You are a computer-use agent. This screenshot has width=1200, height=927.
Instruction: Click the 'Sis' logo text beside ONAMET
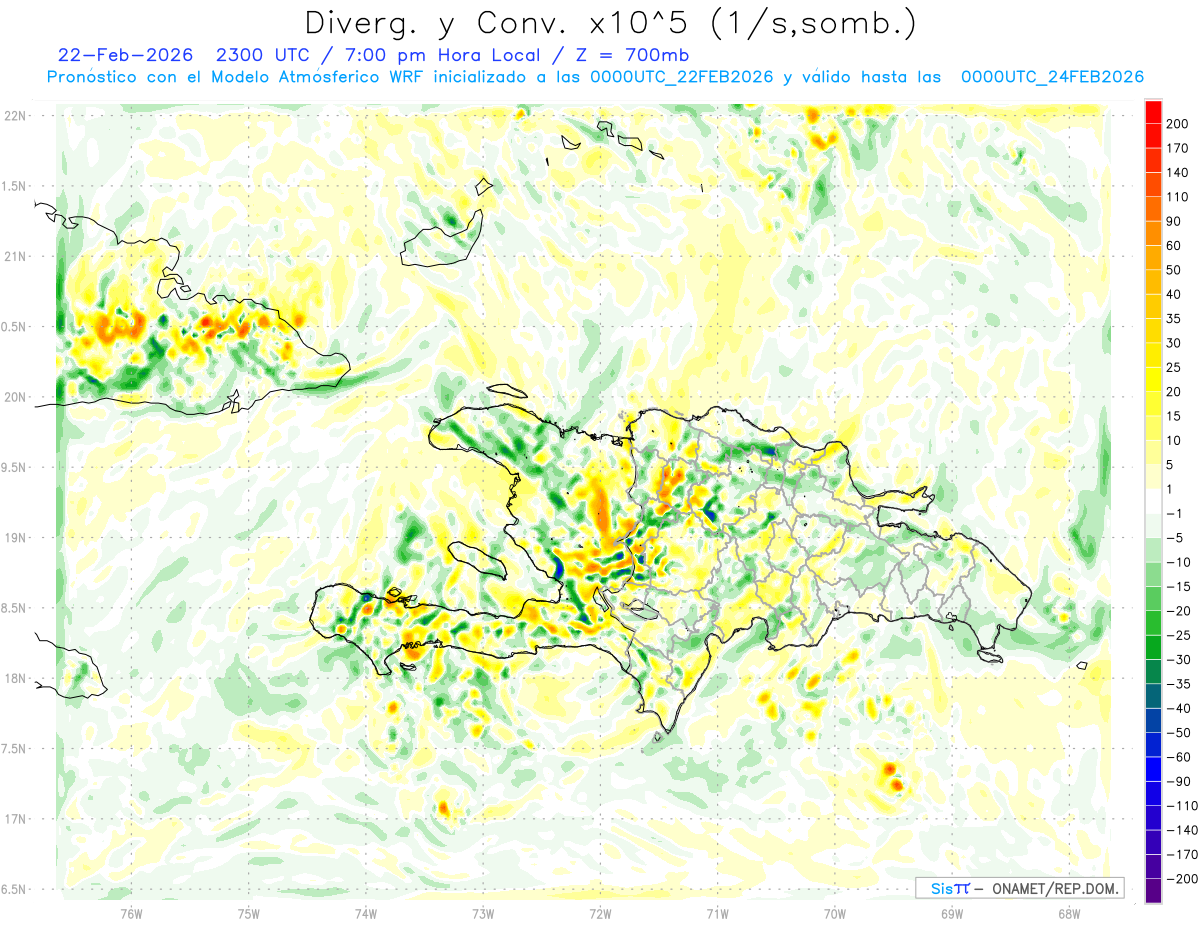(942, 889)
